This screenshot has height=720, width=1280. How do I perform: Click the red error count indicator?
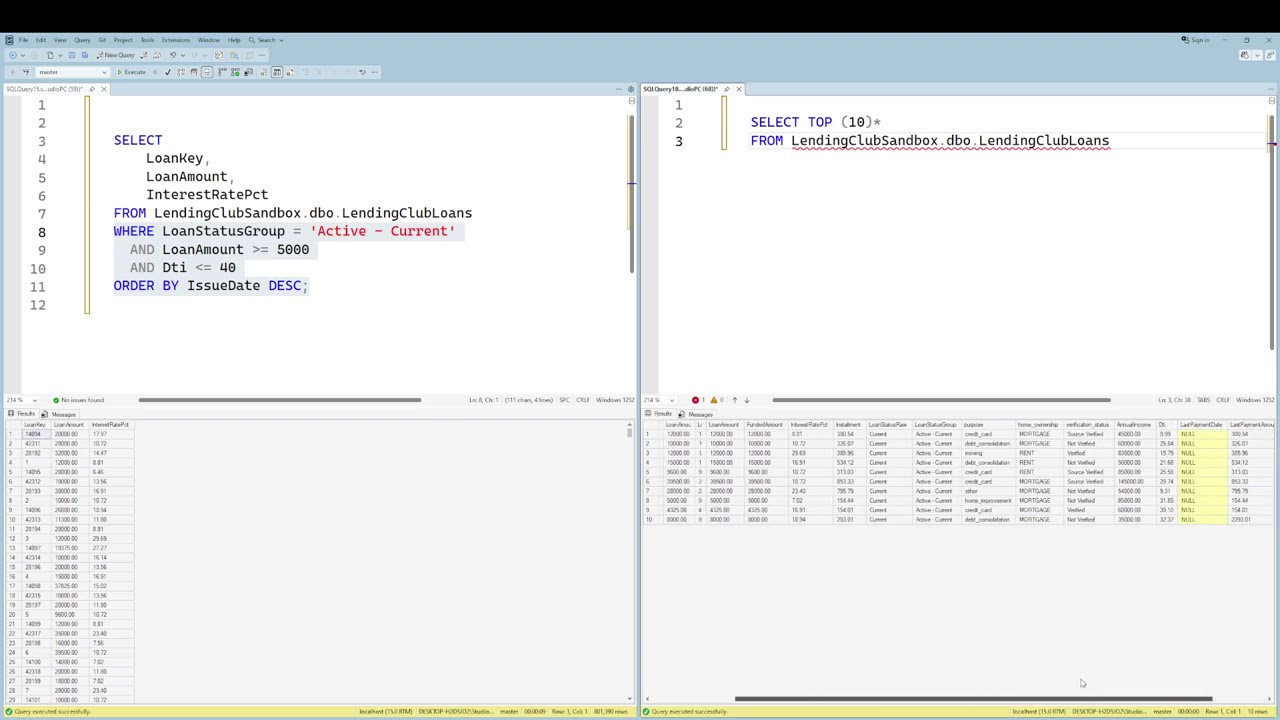click(698, 400)
